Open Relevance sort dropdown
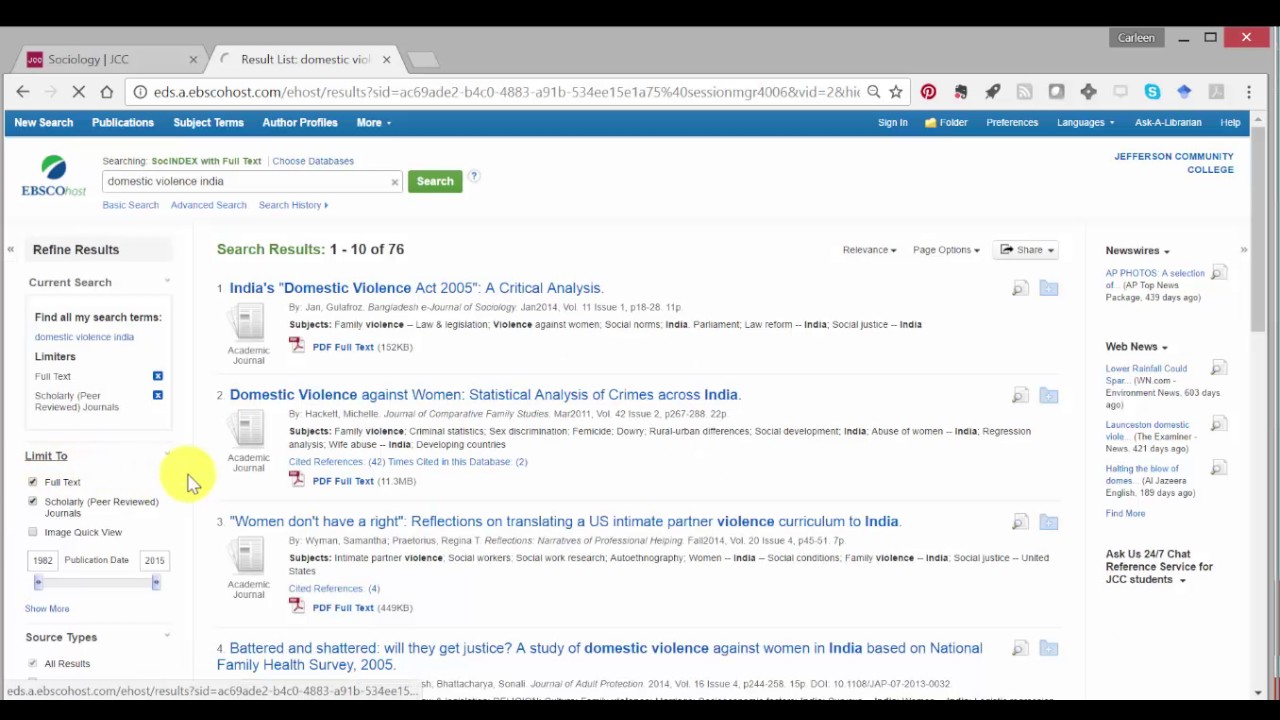 [x=869, y=250]
